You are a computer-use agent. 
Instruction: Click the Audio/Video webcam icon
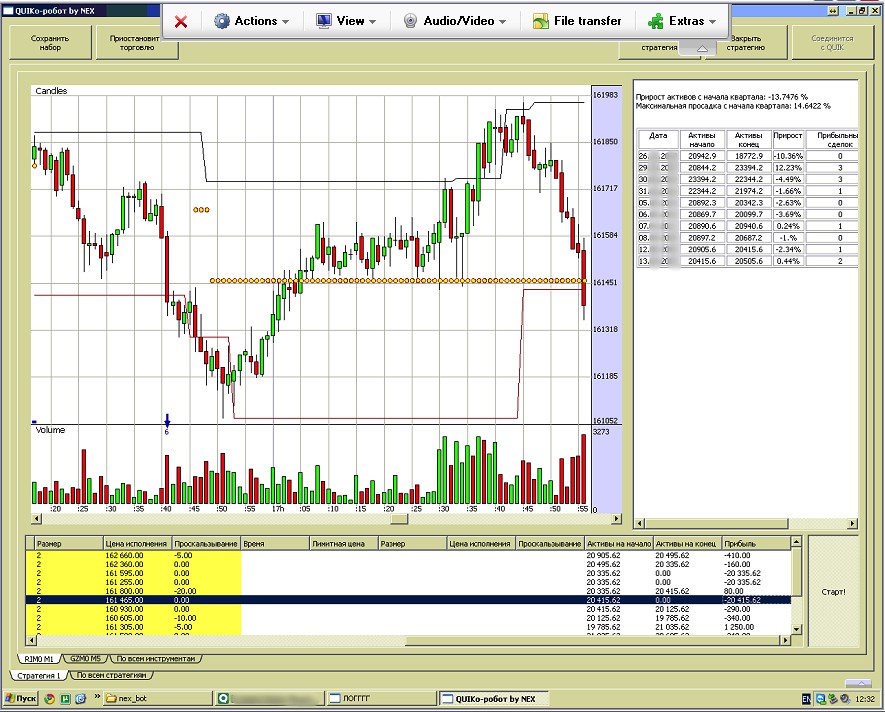[x=410, y=21]
